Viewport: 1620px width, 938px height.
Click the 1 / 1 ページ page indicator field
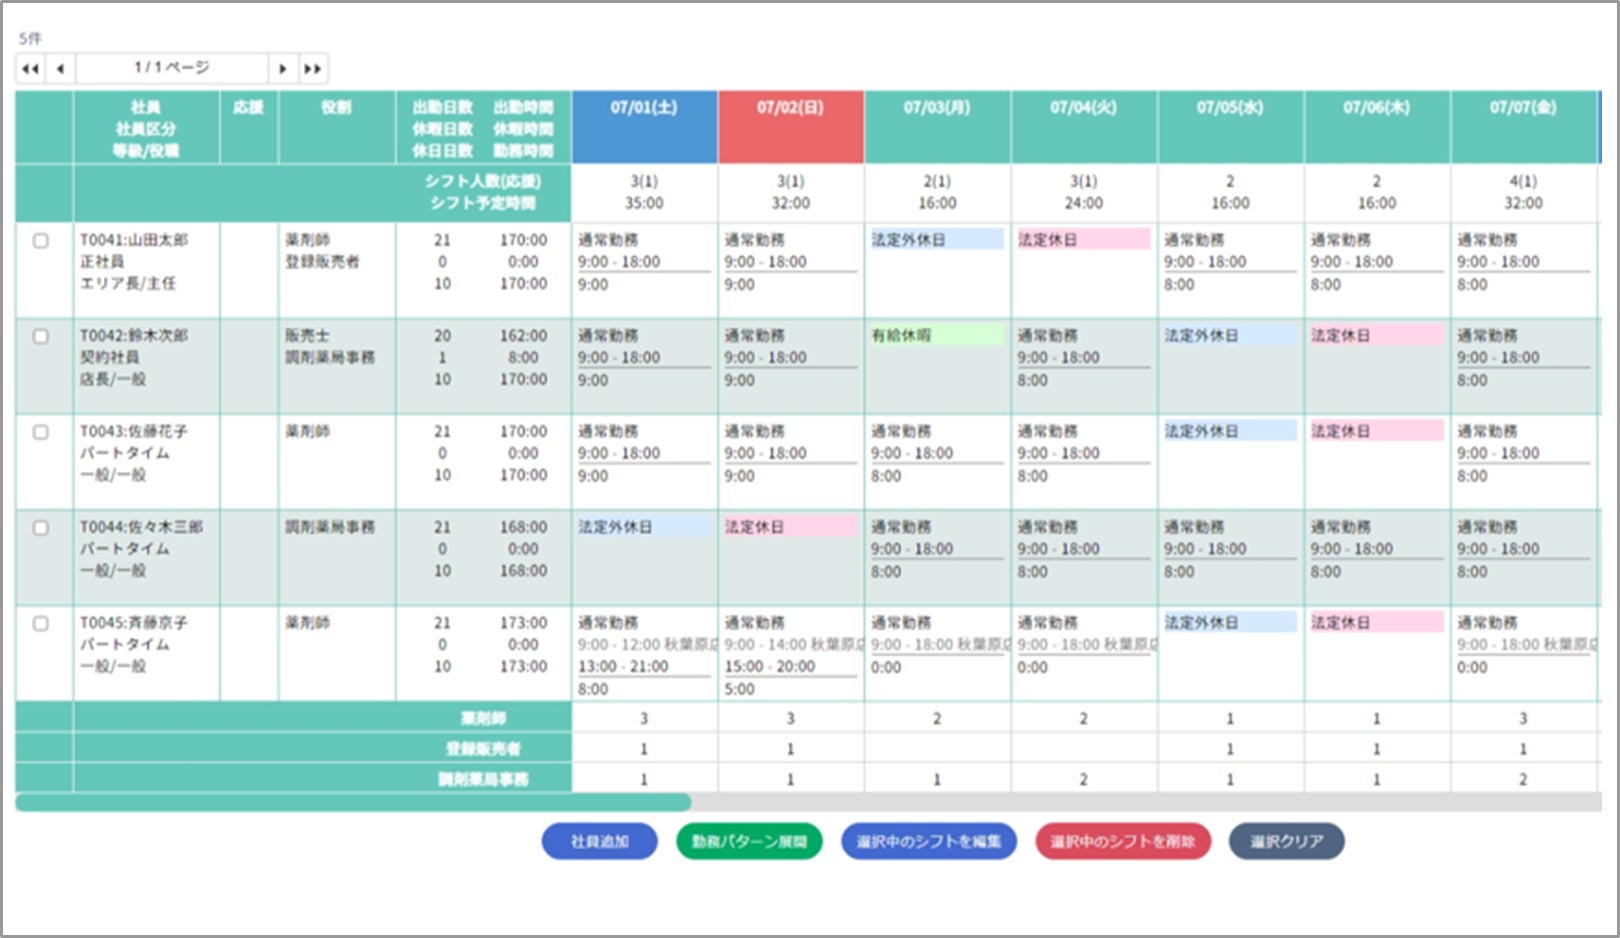click(x=172, y=68)
